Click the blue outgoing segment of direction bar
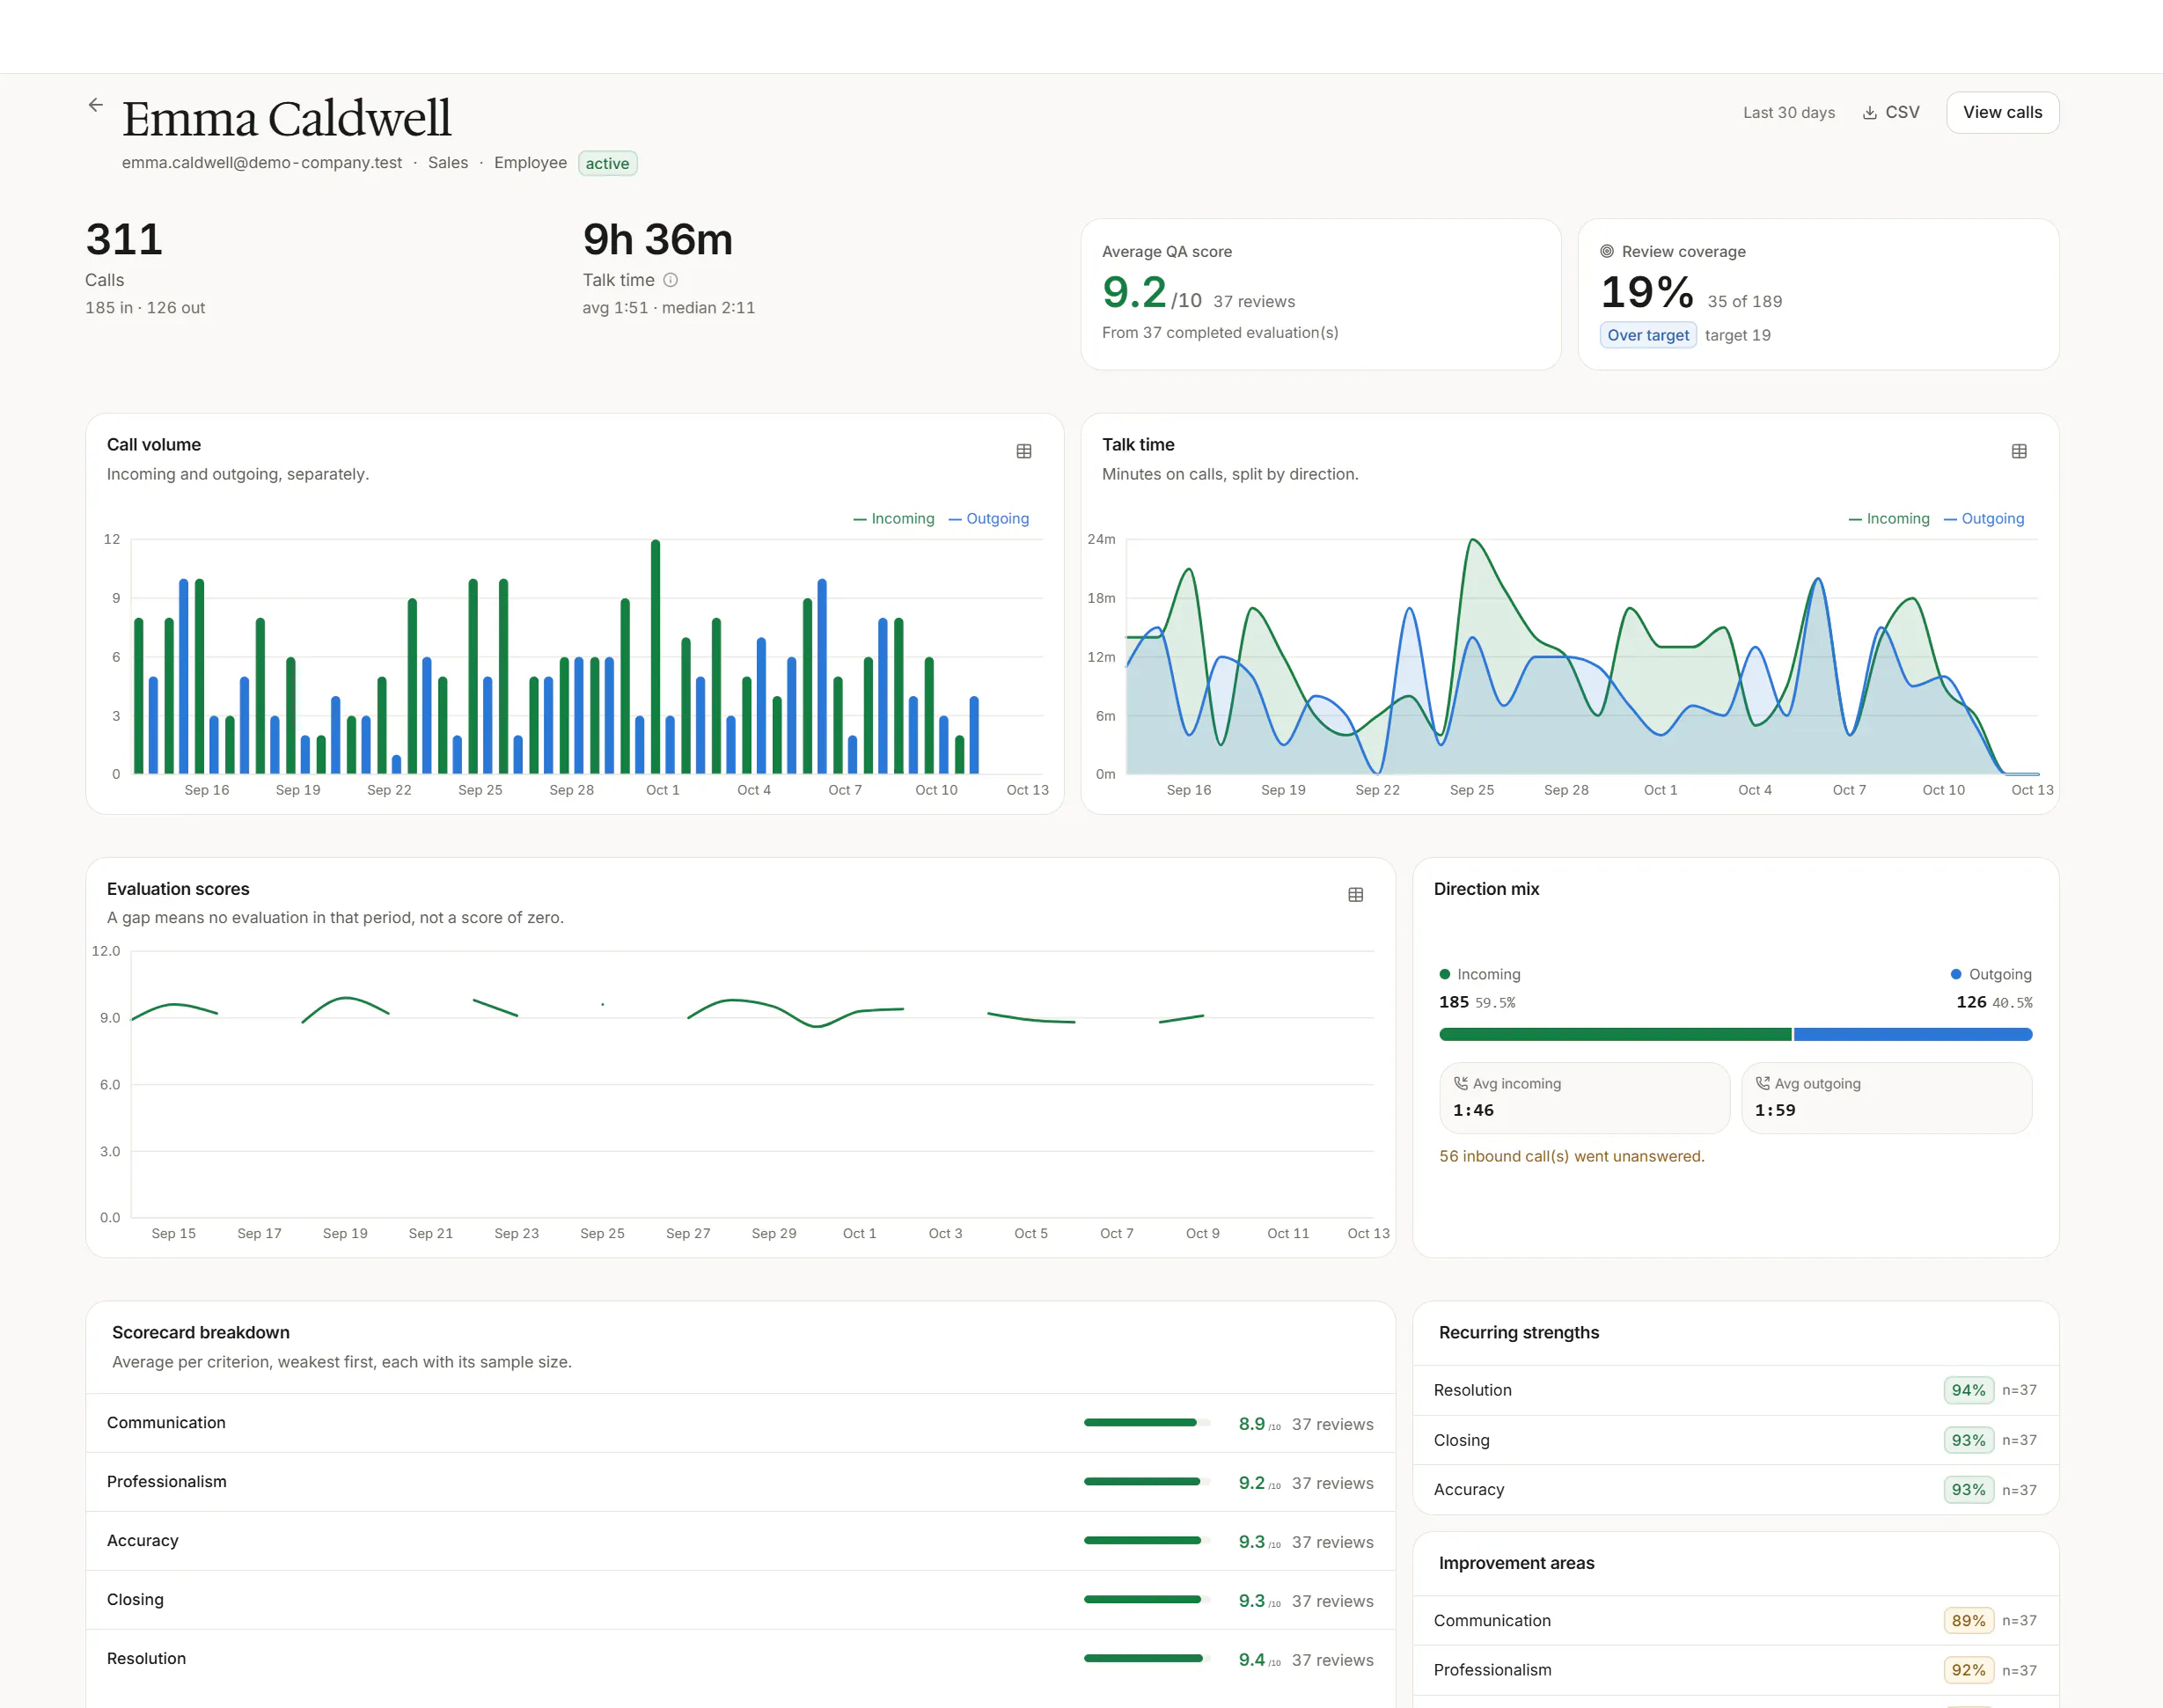This screenshot has width=2163, height=1708. pyautogui.click(x=1913, y=1034)
